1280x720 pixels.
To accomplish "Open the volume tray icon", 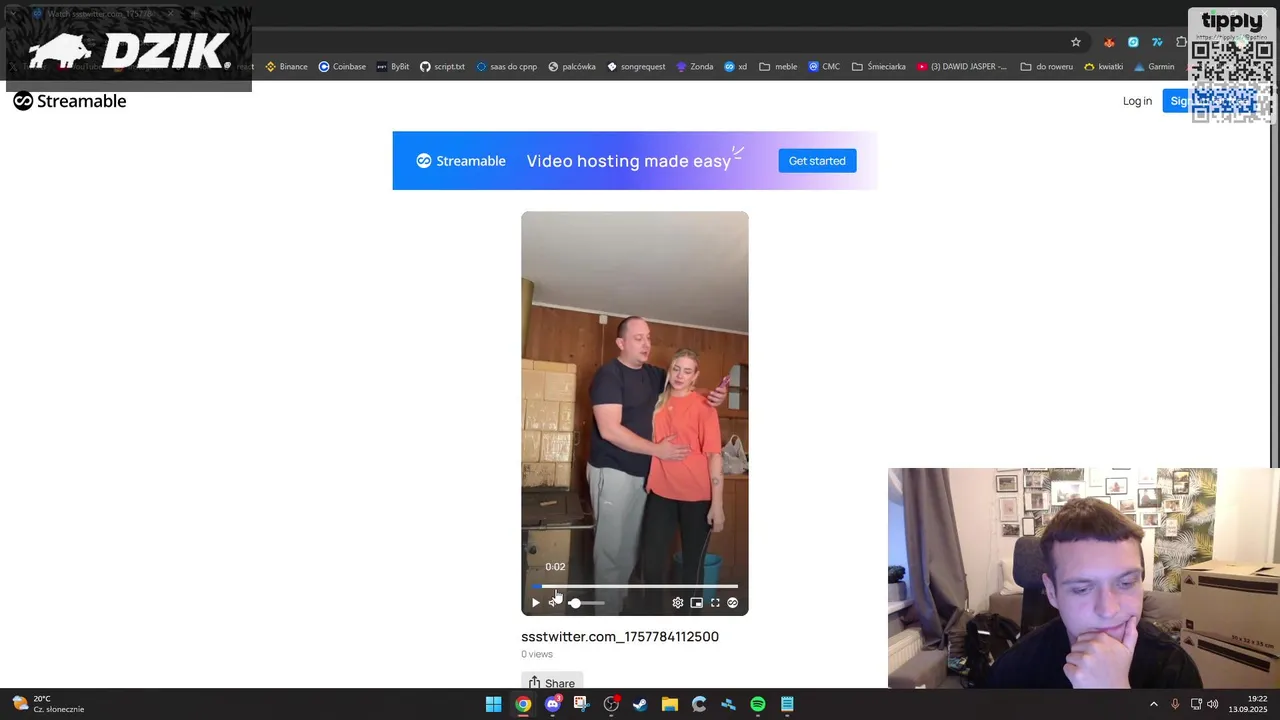I will [x=1213, y=704].
